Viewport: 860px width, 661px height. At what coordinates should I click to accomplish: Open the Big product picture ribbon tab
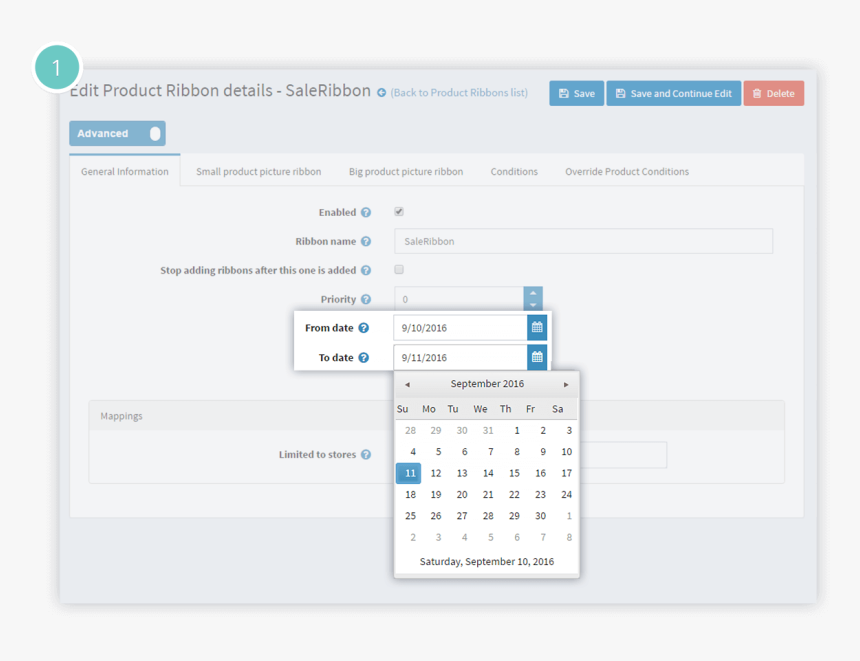(405, 171)
